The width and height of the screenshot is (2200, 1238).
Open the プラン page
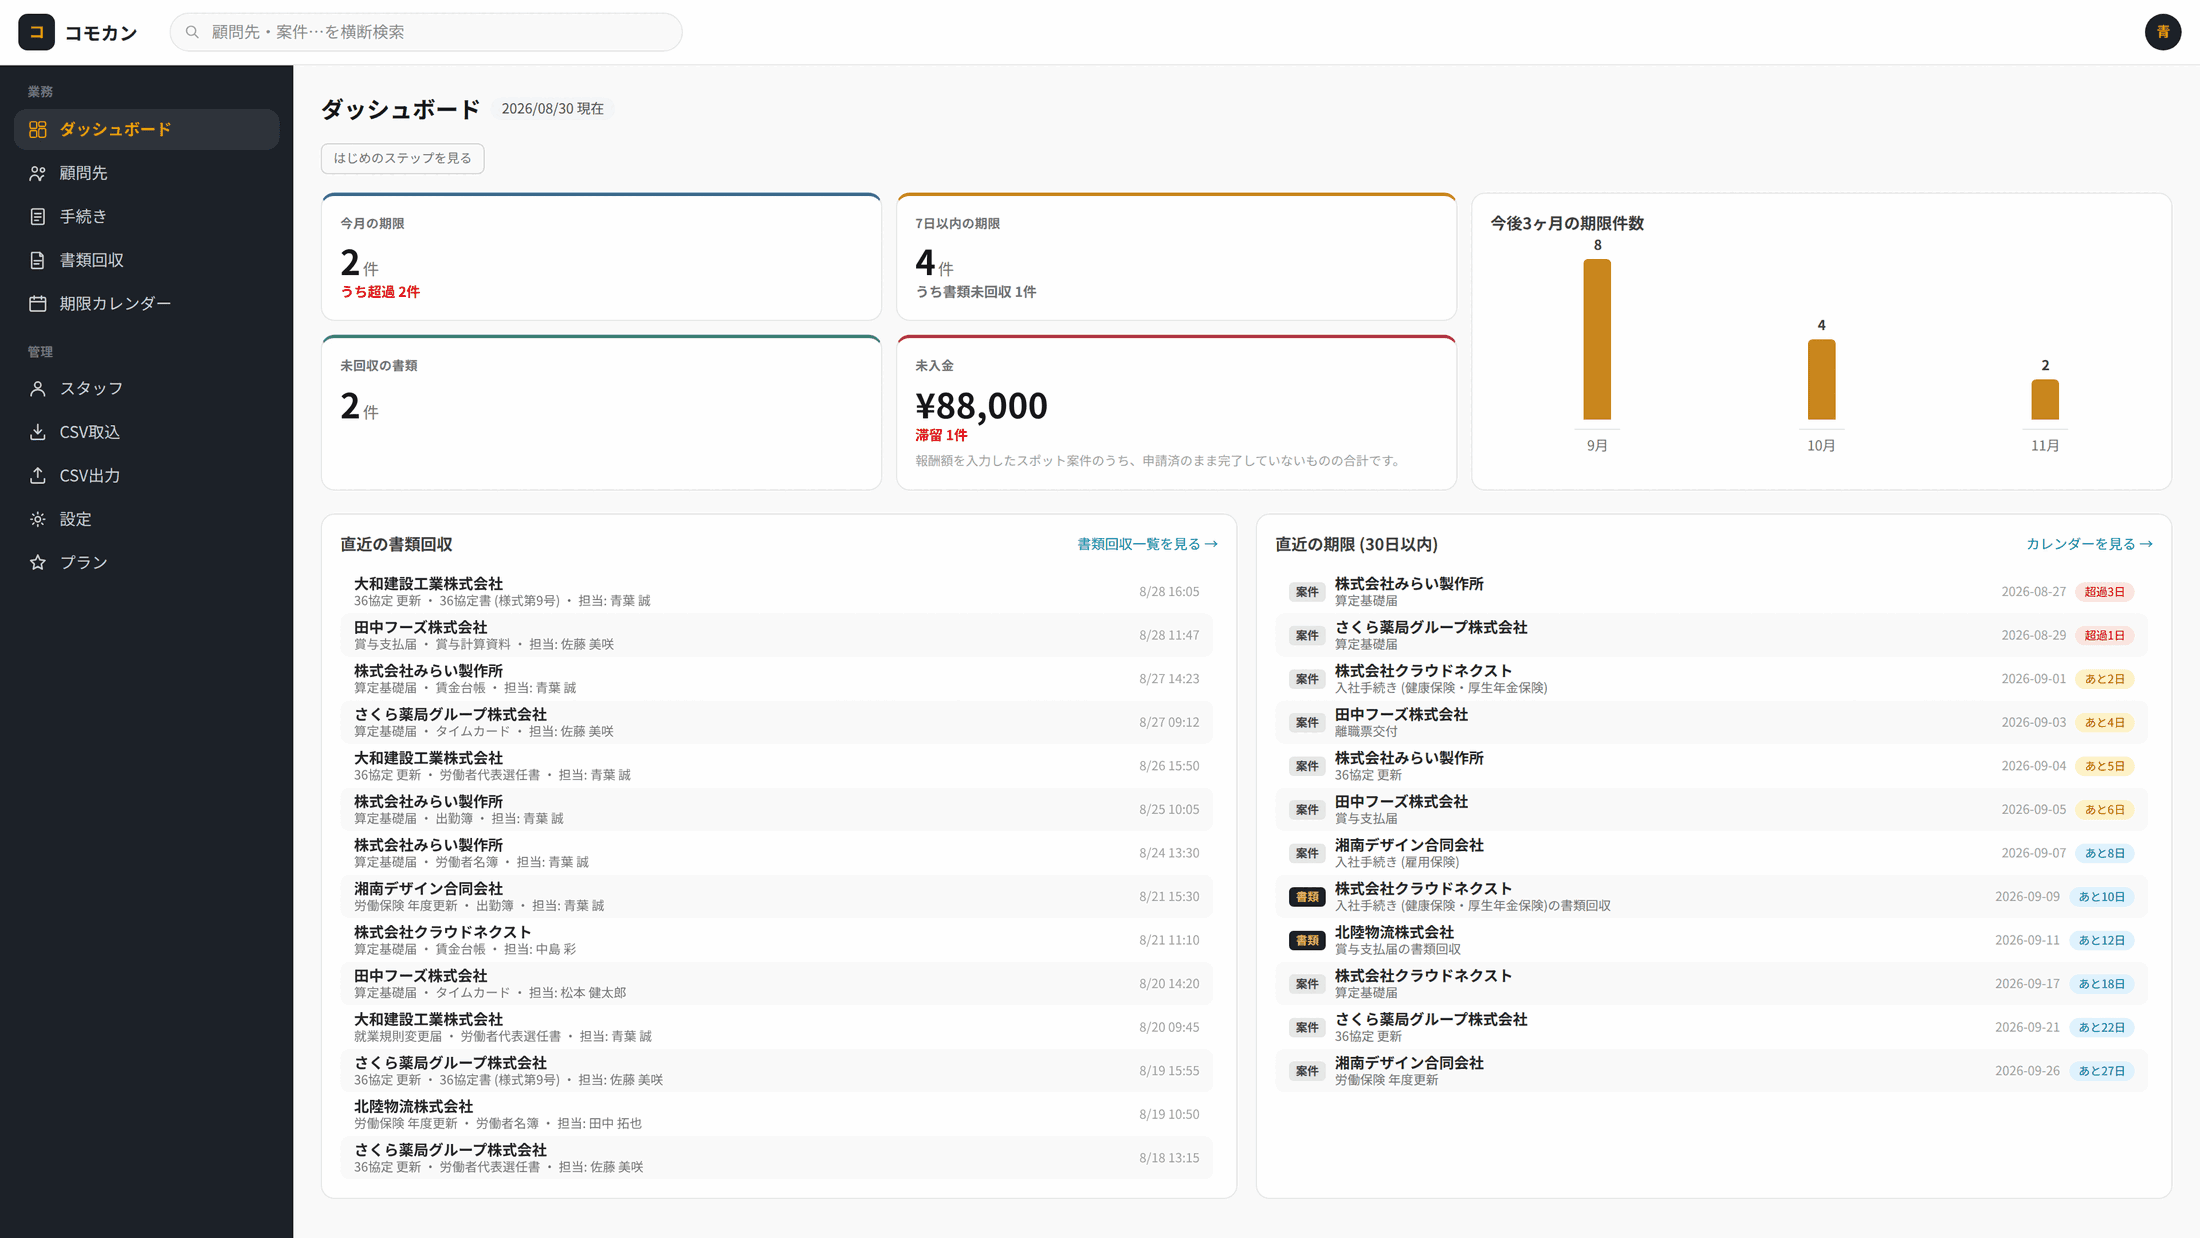(147, 562)
